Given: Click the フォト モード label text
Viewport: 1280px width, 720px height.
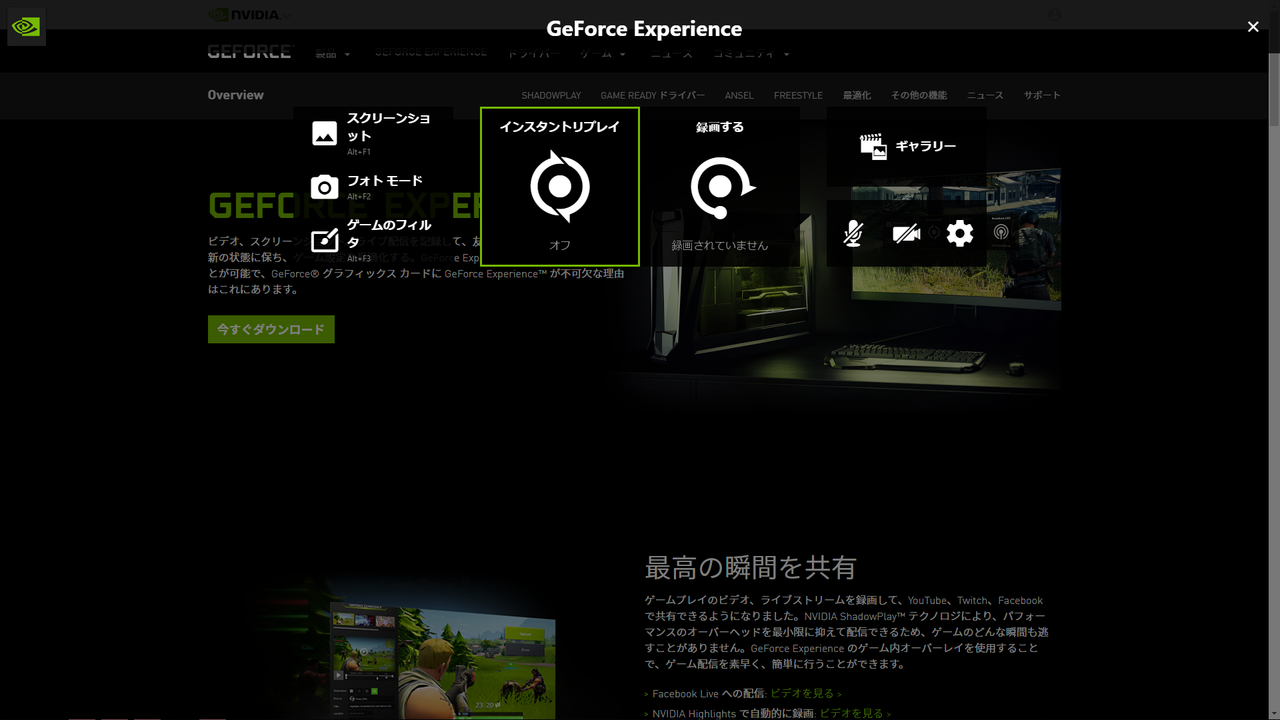Looking at the screenshot, I should pyautogui.click(x=385, y=181).
